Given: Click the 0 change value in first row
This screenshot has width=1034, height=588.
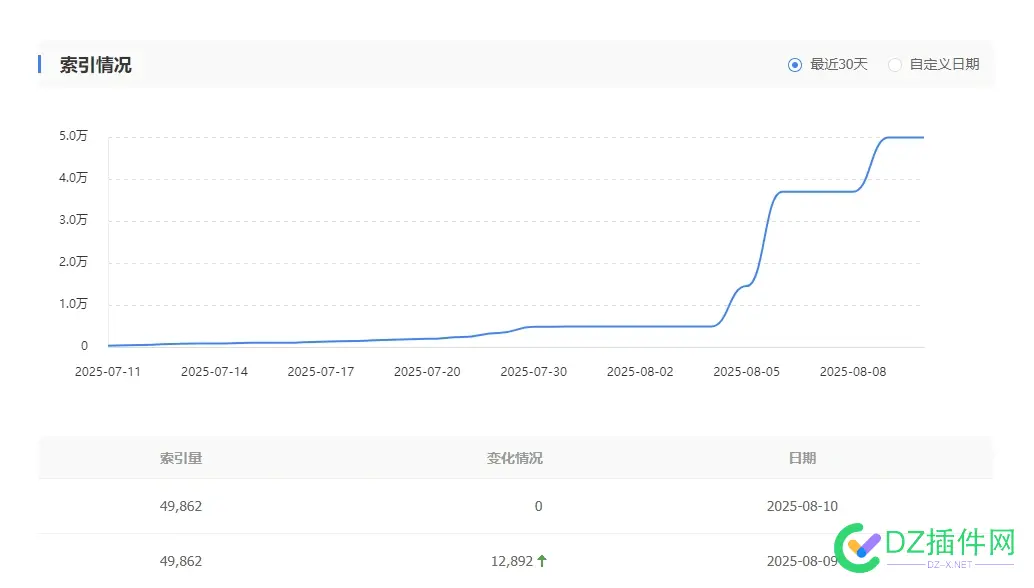Looking at the screenshot, I should (x=538, y=506).
